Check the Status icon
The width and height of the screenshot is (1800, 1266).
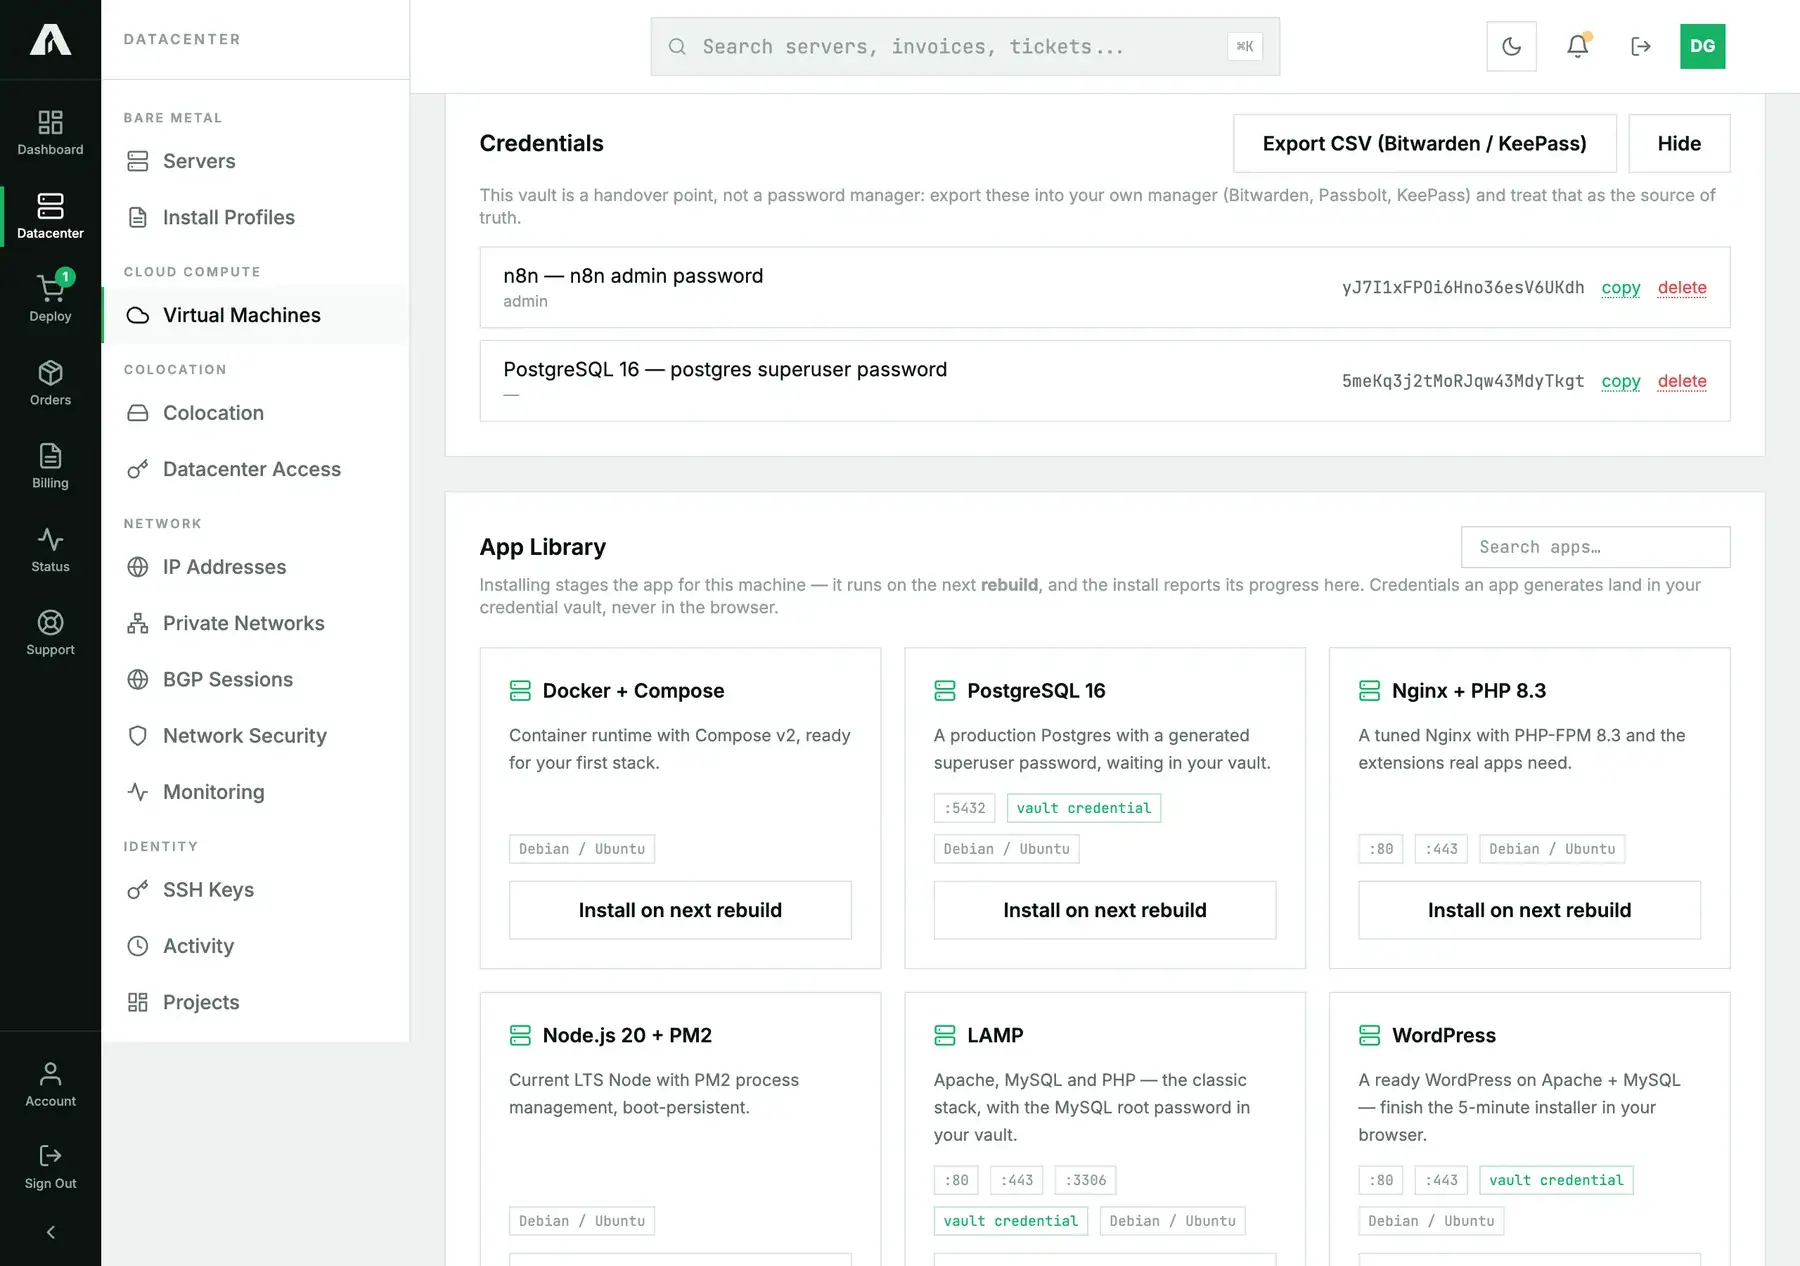[x=50, y=550]
